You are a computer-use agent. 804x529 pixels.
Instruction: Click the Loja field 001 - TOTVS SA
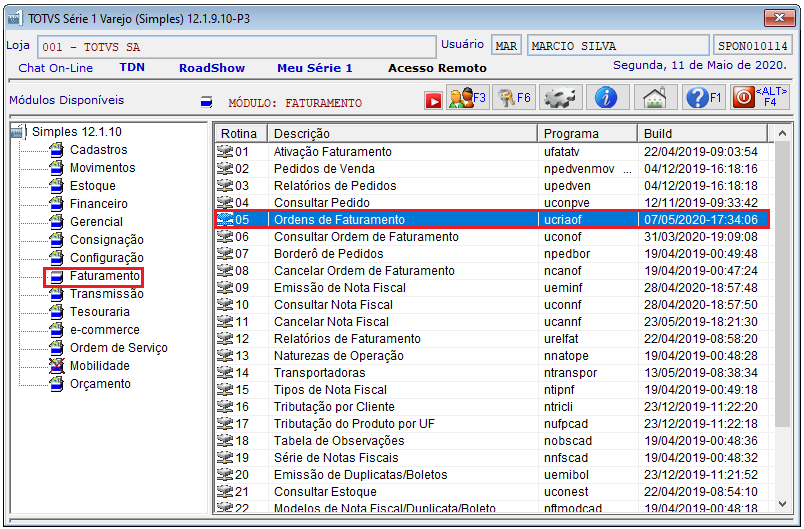[x=236, y=47]
